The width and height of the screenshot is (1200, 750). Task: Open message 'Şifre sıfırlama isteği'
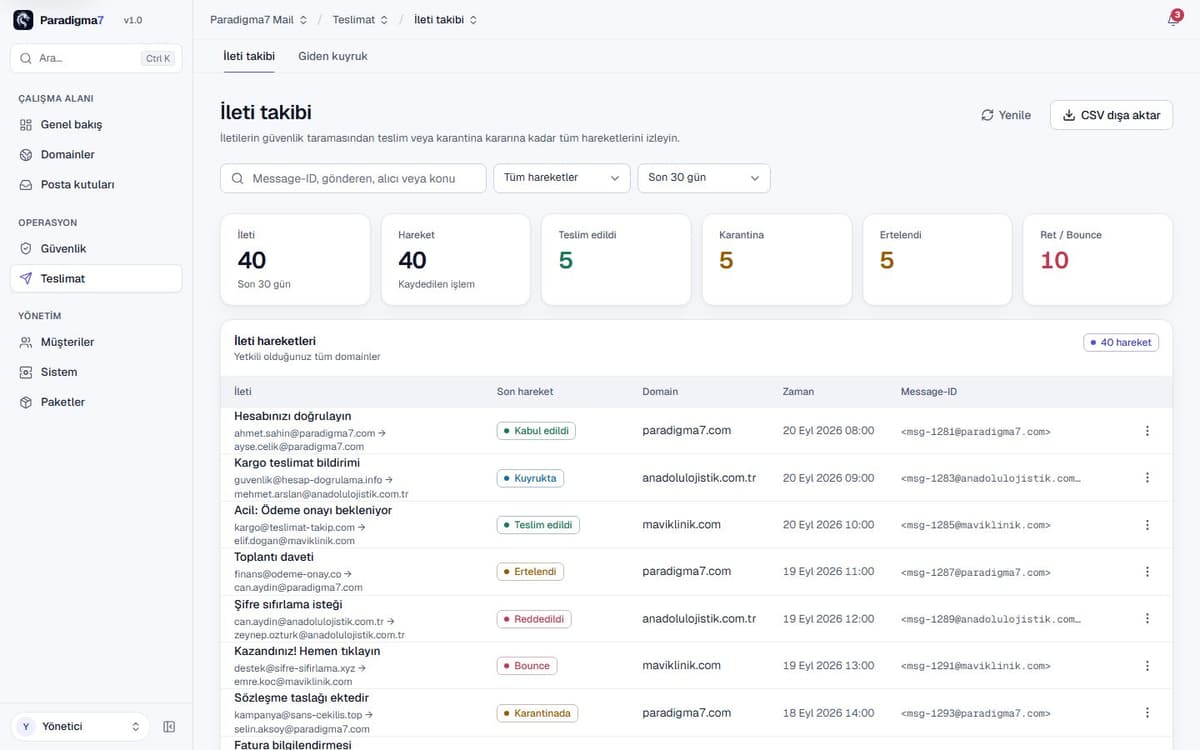click(x=288, y=604)
